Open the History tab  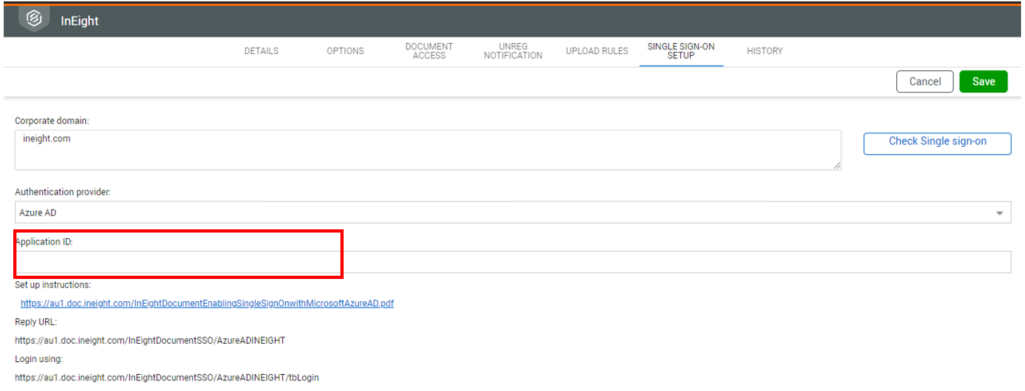point(765,51)
